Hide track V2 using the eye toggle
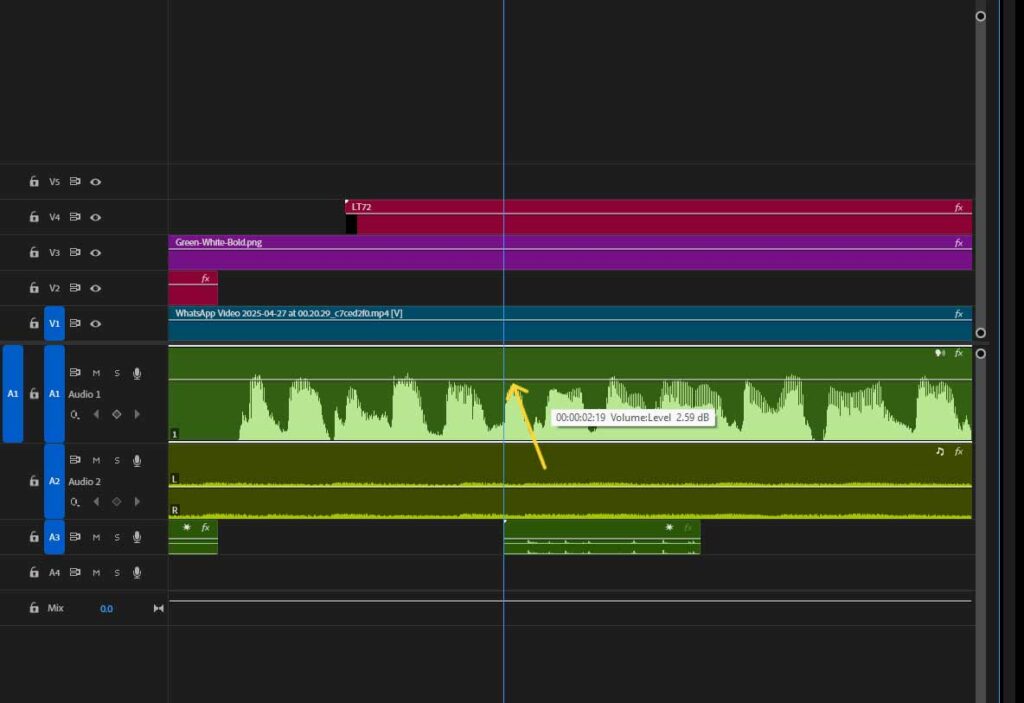Screen dimensions: 1024x703 pyautogui.click(x=95, y=287)
